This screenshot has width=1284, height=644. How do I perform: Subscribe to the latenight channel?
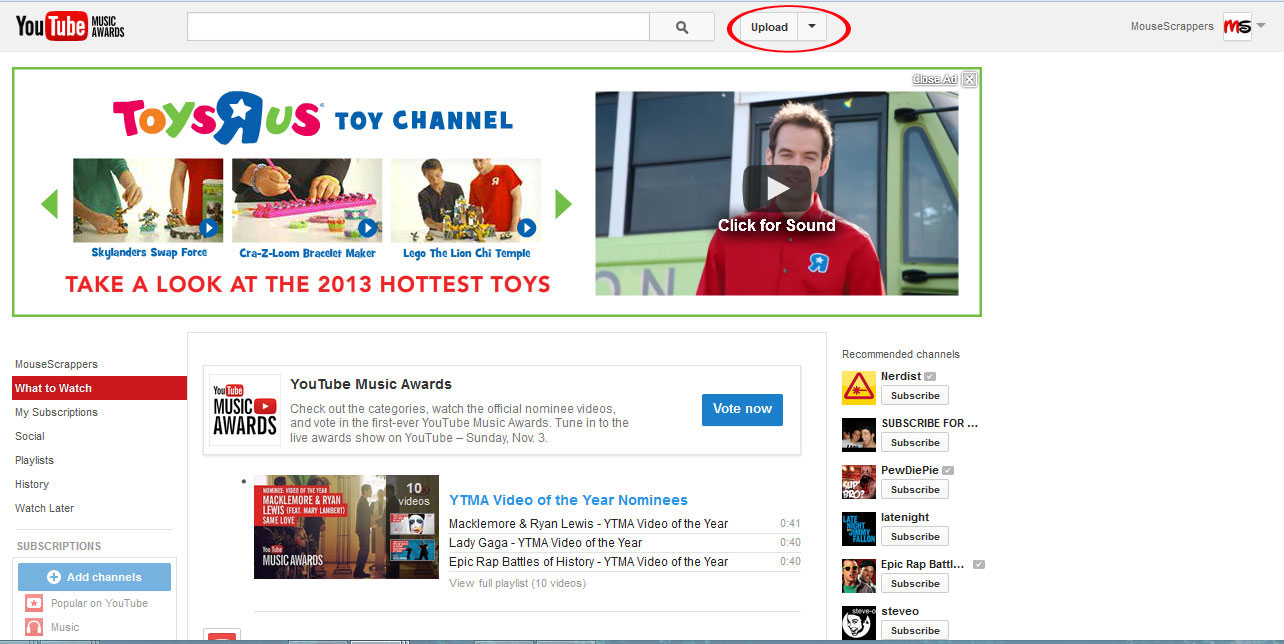coord(915,536)
